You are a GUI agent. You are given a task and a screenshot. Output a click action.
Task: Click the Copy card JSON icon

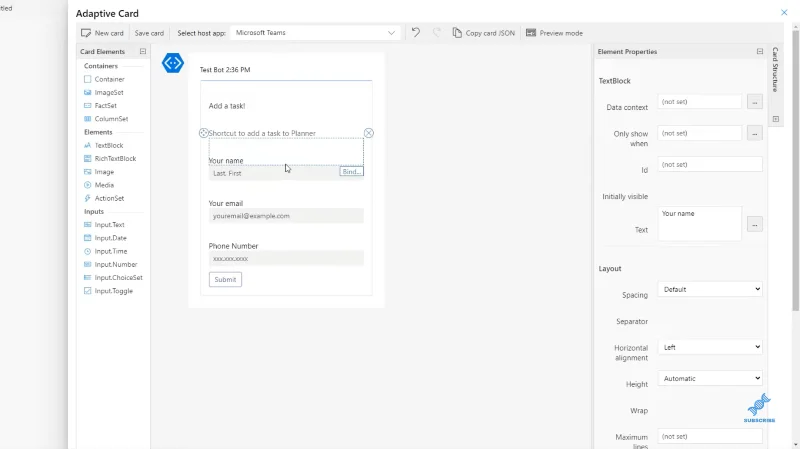(457, 33)
